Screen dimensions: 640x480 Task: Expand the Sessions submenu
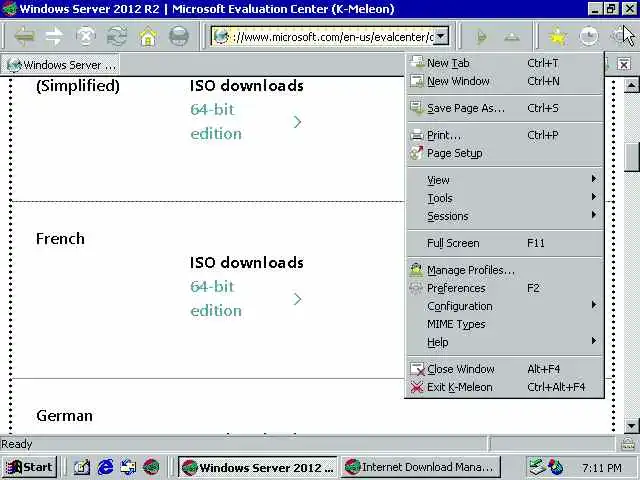click(504, 216)
